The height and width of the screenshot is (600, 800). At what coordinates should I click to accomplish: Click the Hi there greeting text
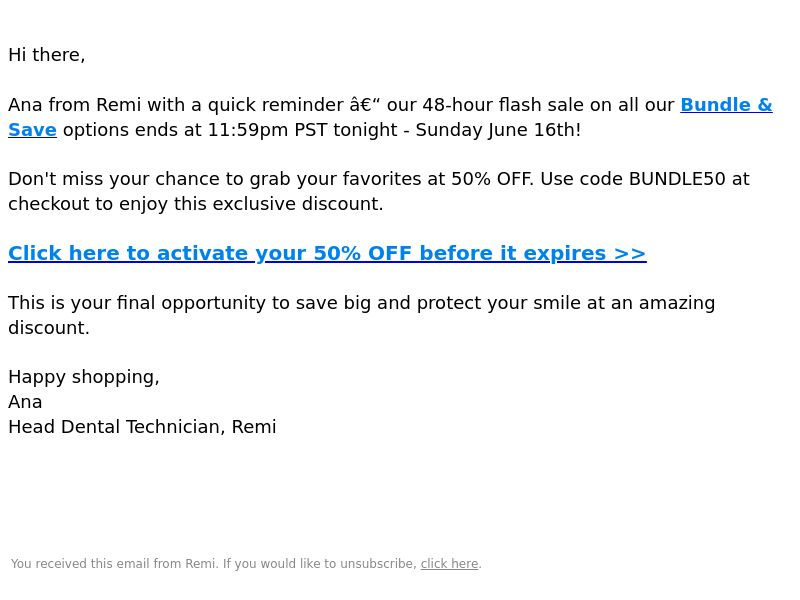[46, 55]
